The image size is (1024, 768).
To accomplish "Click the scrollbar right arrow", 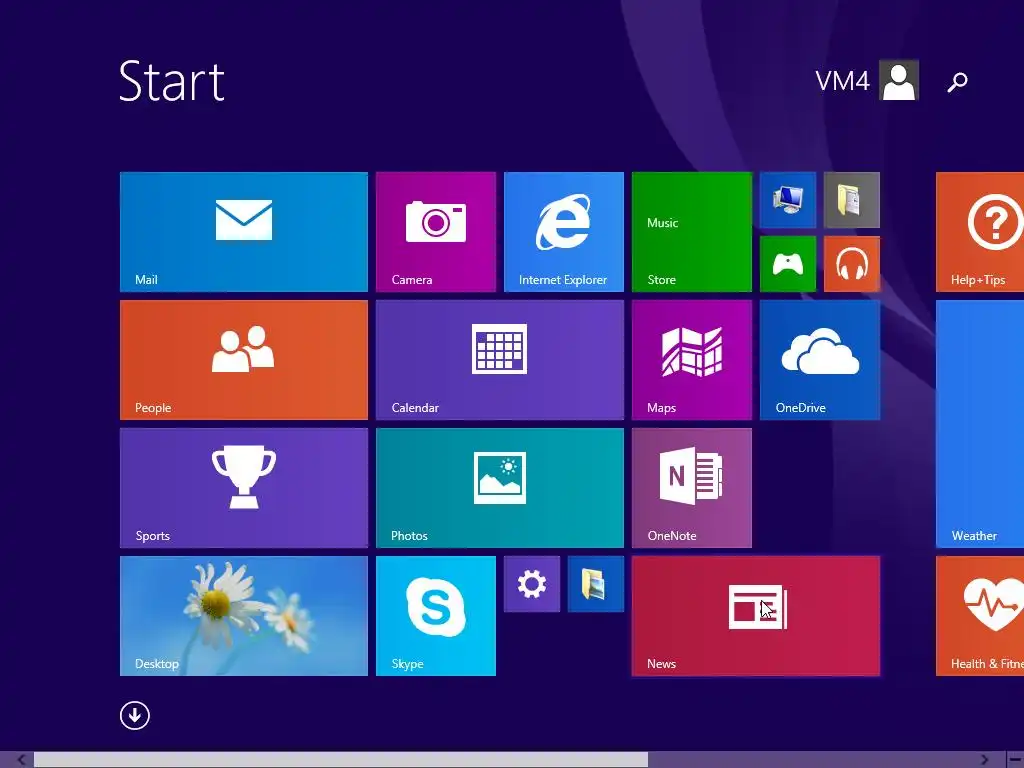I will (984, 760).
